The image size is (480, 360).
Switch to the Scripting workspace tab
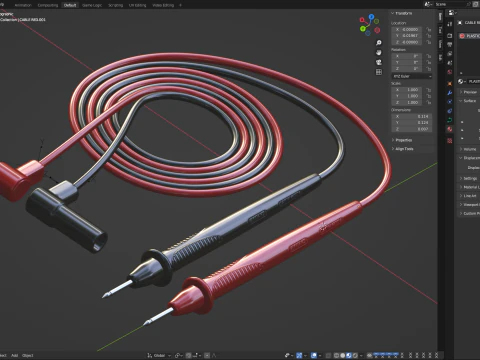click(116, 5)
